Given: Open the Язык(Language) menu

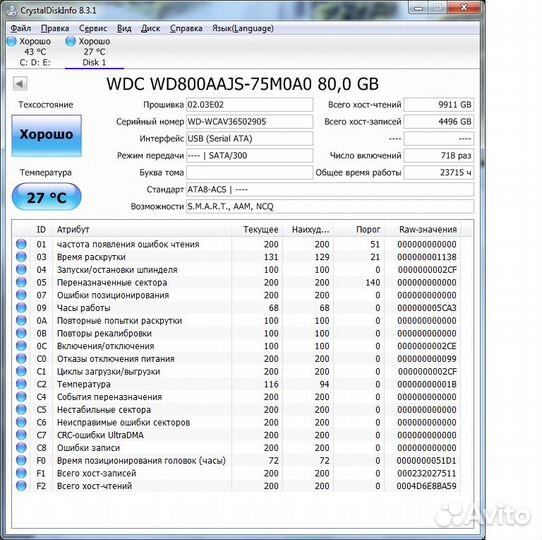Looking at the screenshot, I should click(x=243, y=28).
